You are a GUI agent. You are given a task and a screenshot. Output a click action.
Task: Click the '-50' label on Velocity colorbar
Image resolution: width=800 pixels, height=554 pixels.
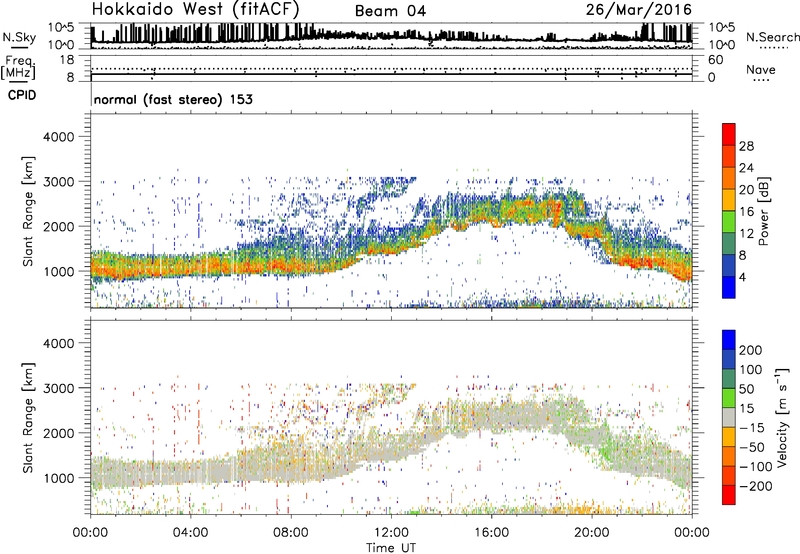(752, 447)
